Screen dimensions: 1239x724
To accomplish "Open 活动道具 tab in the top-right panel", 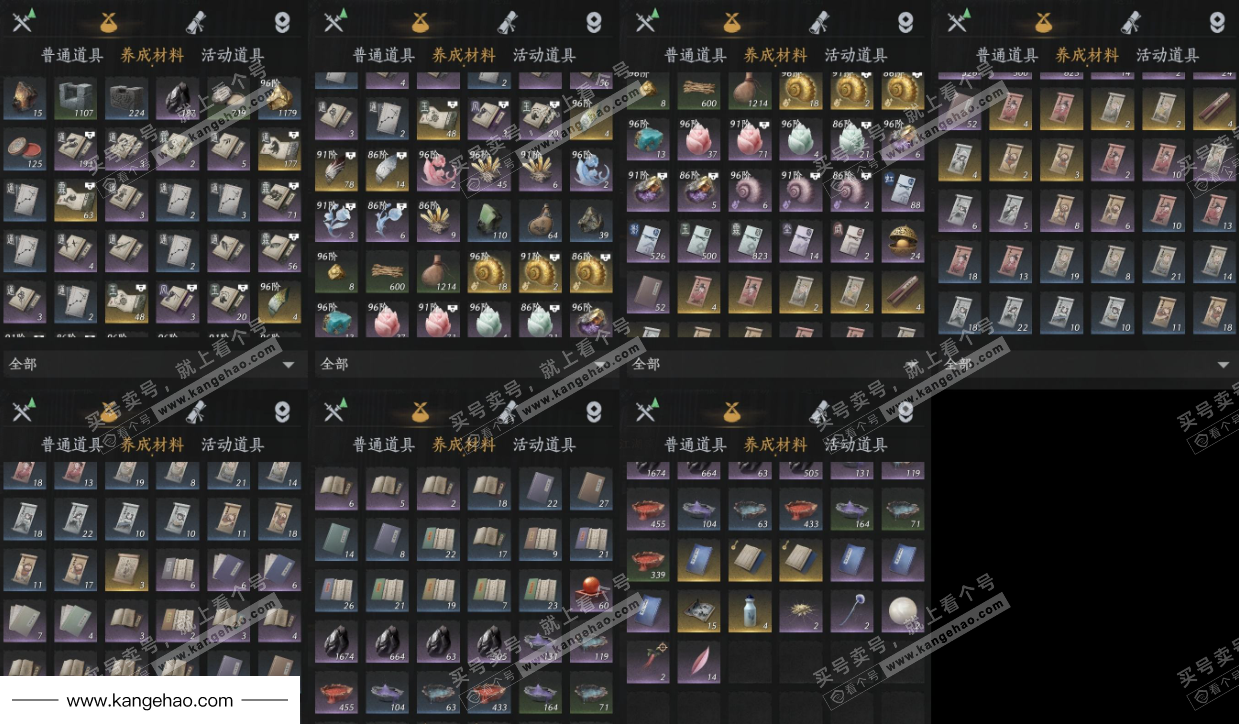I will 1167,55.
